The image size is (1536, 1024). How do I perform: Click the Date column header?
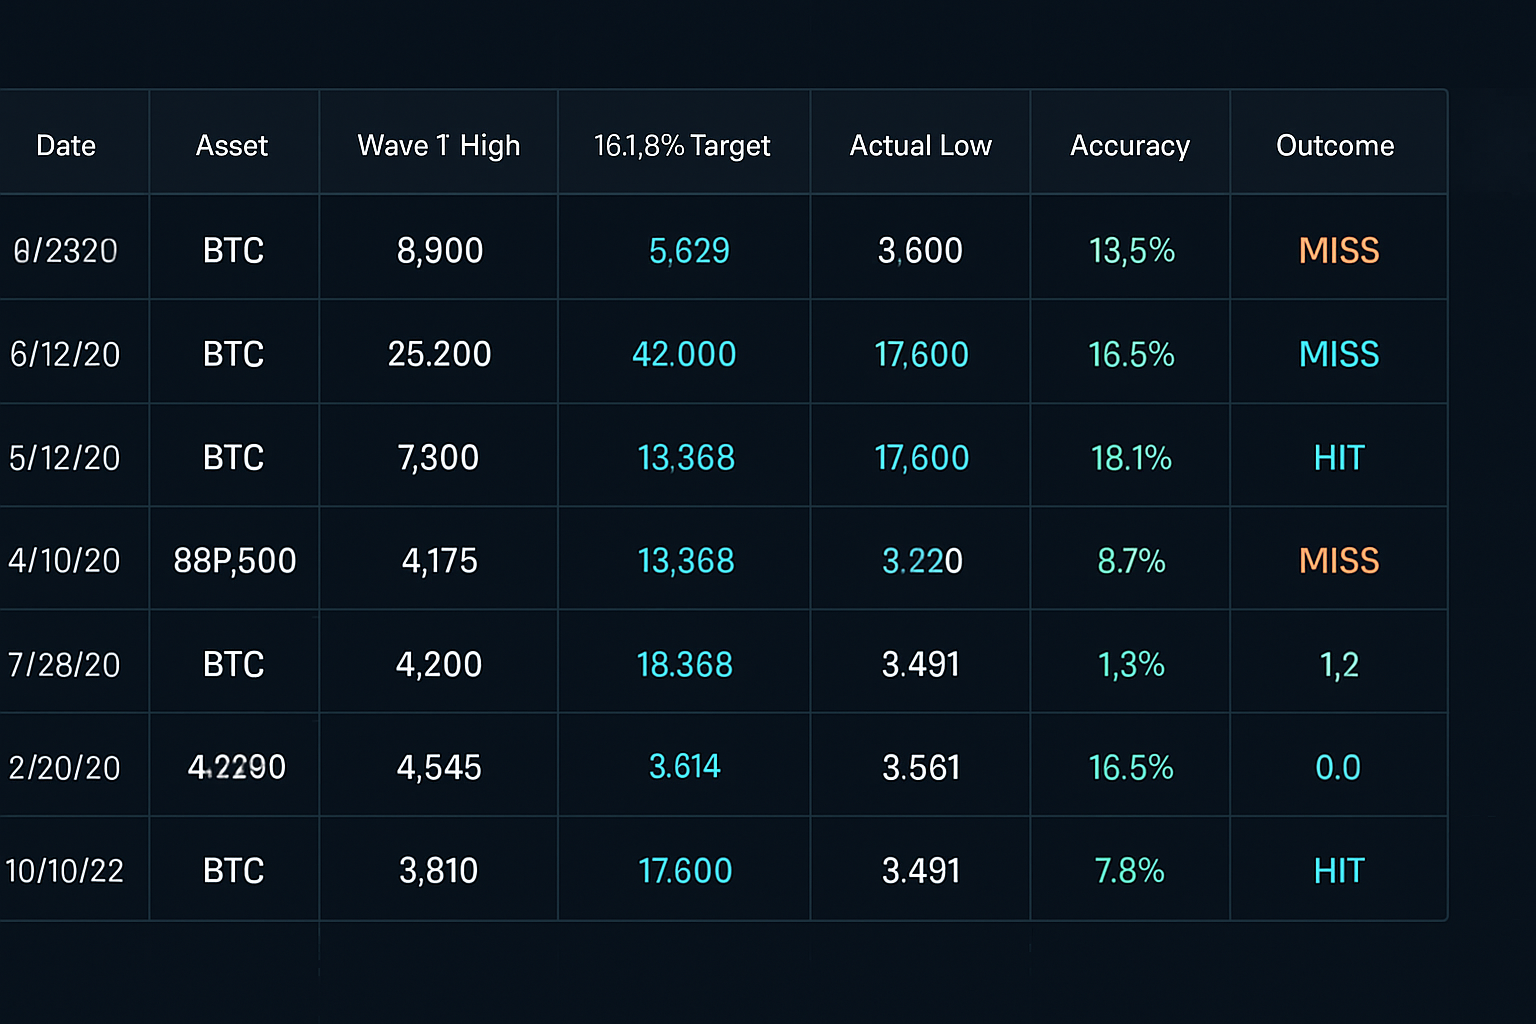(65, 144)
